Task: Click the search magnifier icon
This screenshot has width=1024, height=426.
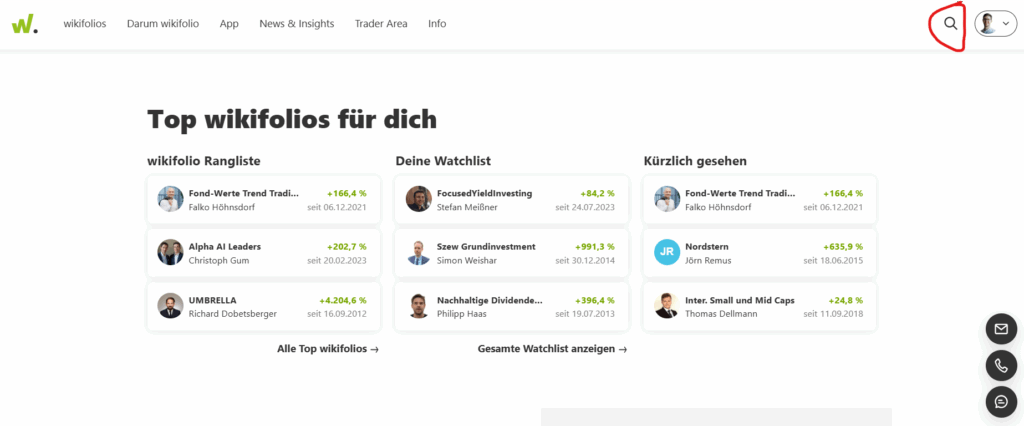Action: click(950, 24)
